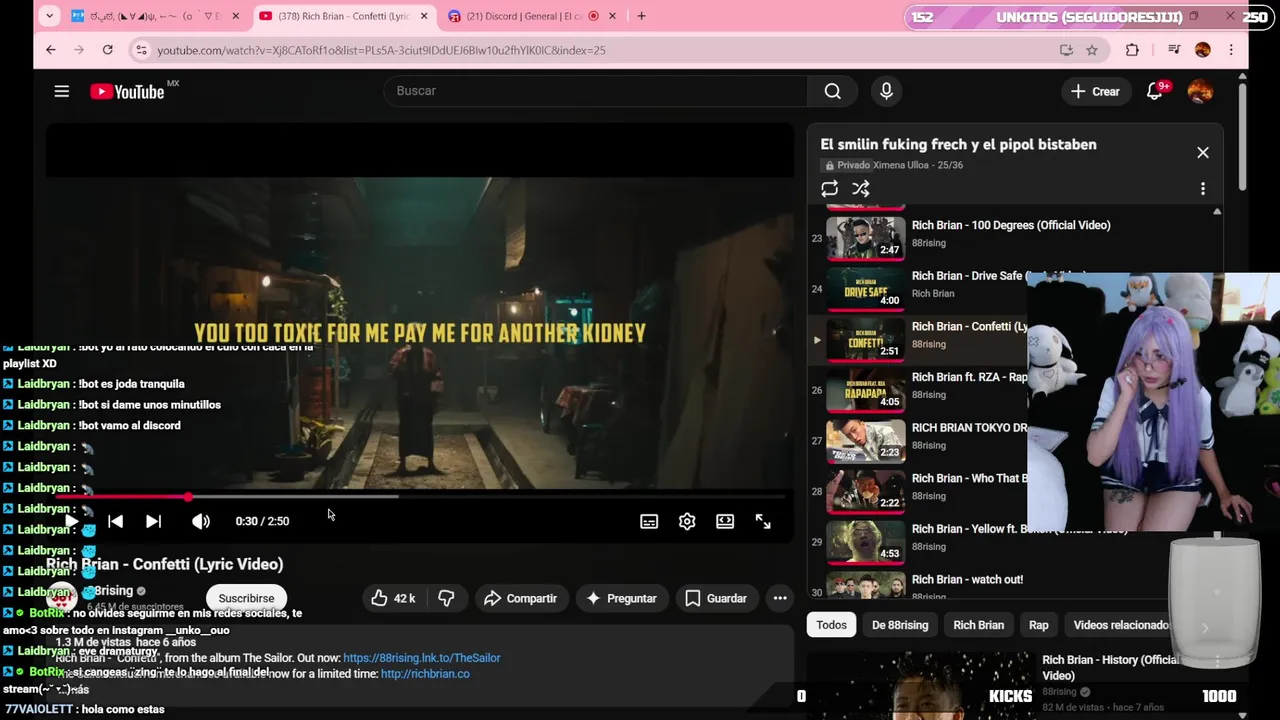Open a new browser tab

(641, 16)
